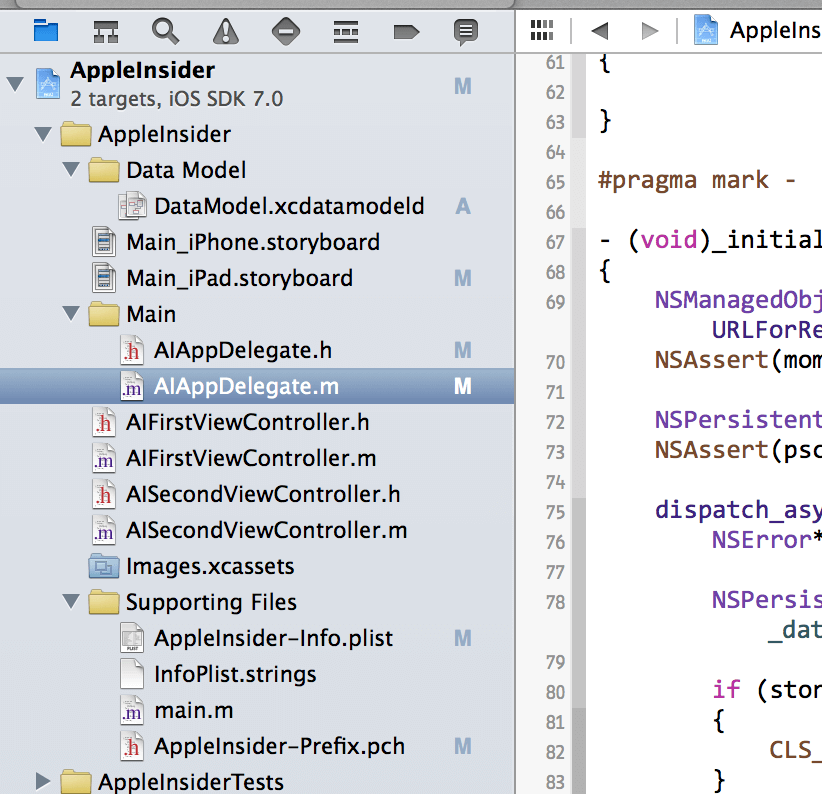Viewport: 822px width, 794px height.
Task: Click the dispatch_async code line
Action: 738,510
